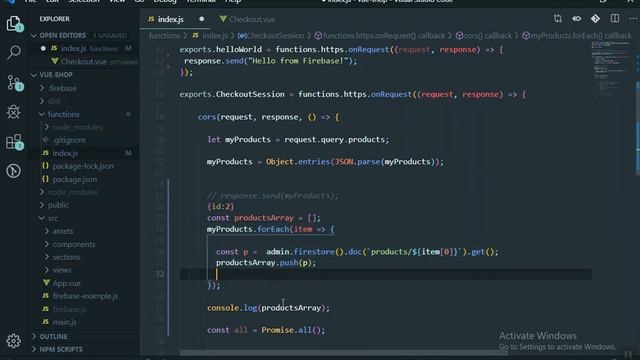Click the 'productsArray.push(p);' line
The width and height of the screenshot is (640, 360).
pos(266,262)
